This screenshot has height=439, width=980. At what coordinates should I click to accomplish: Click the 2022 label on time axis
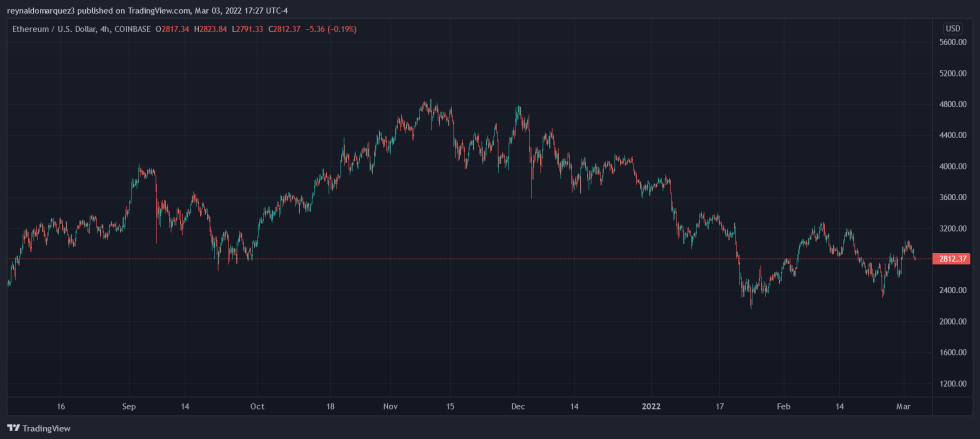[651, 406]
